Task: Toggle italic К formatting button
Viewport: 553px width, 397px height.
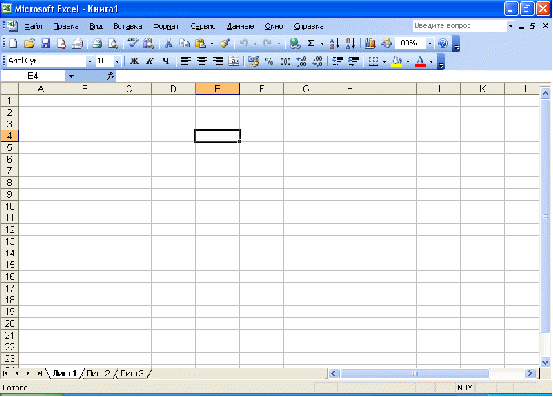Action: coord(150,61)
